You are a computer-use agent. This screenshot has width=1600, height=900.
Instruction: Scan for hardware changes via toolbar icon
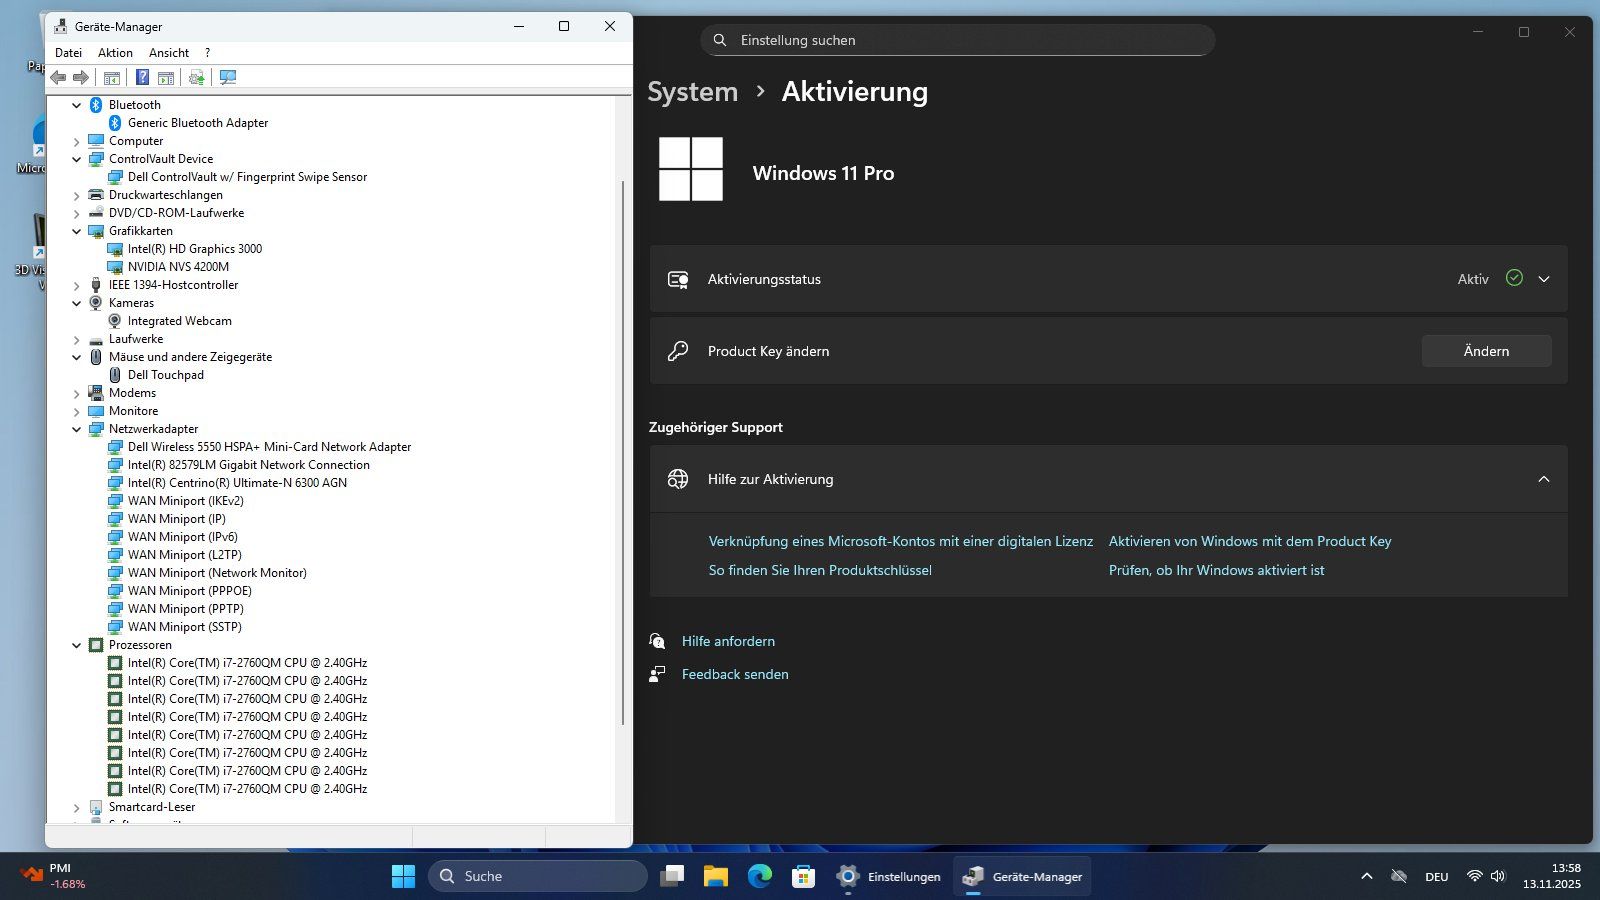click(x=228, y=77)
